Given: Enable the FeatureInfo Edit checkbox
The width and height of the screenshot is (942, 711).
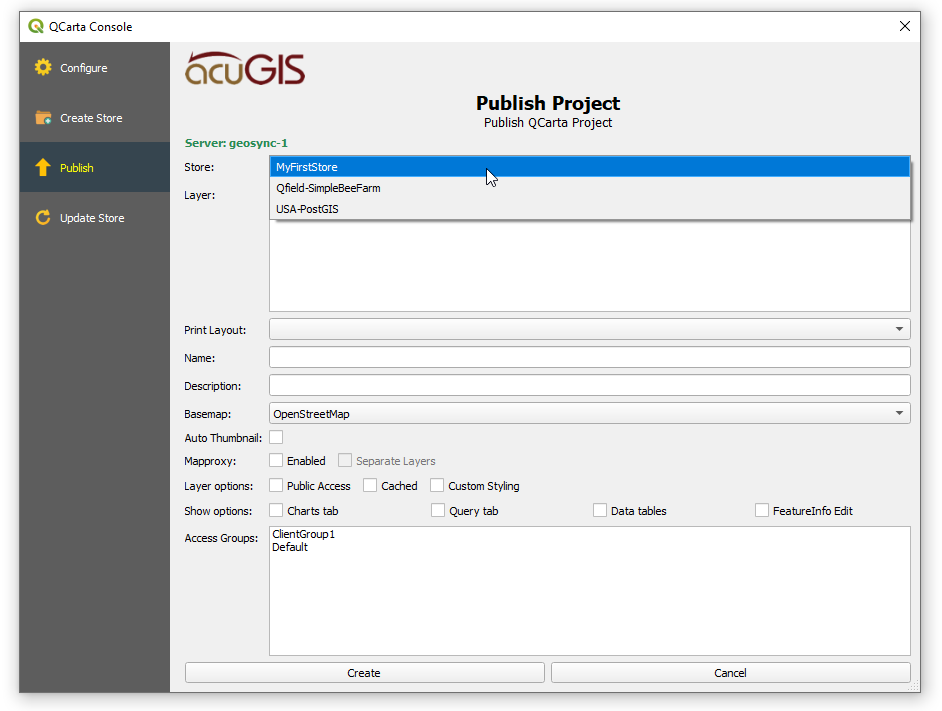Looking at the screenshot, I should click(x=762, y=511).
